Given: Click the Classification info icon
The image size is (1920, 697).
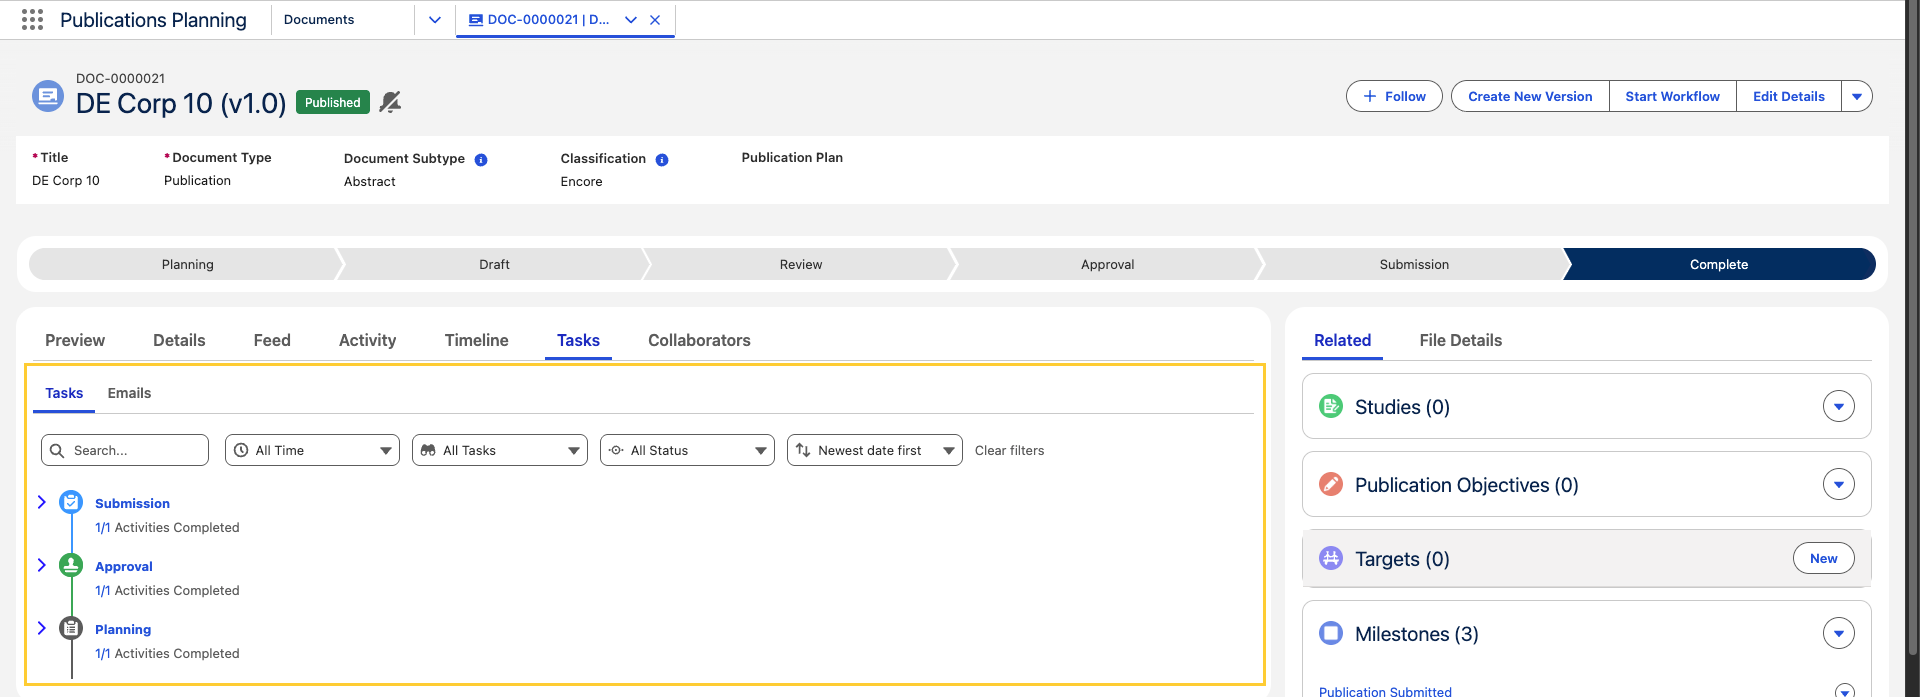Looking at the screenshot, I should (662, 160).
